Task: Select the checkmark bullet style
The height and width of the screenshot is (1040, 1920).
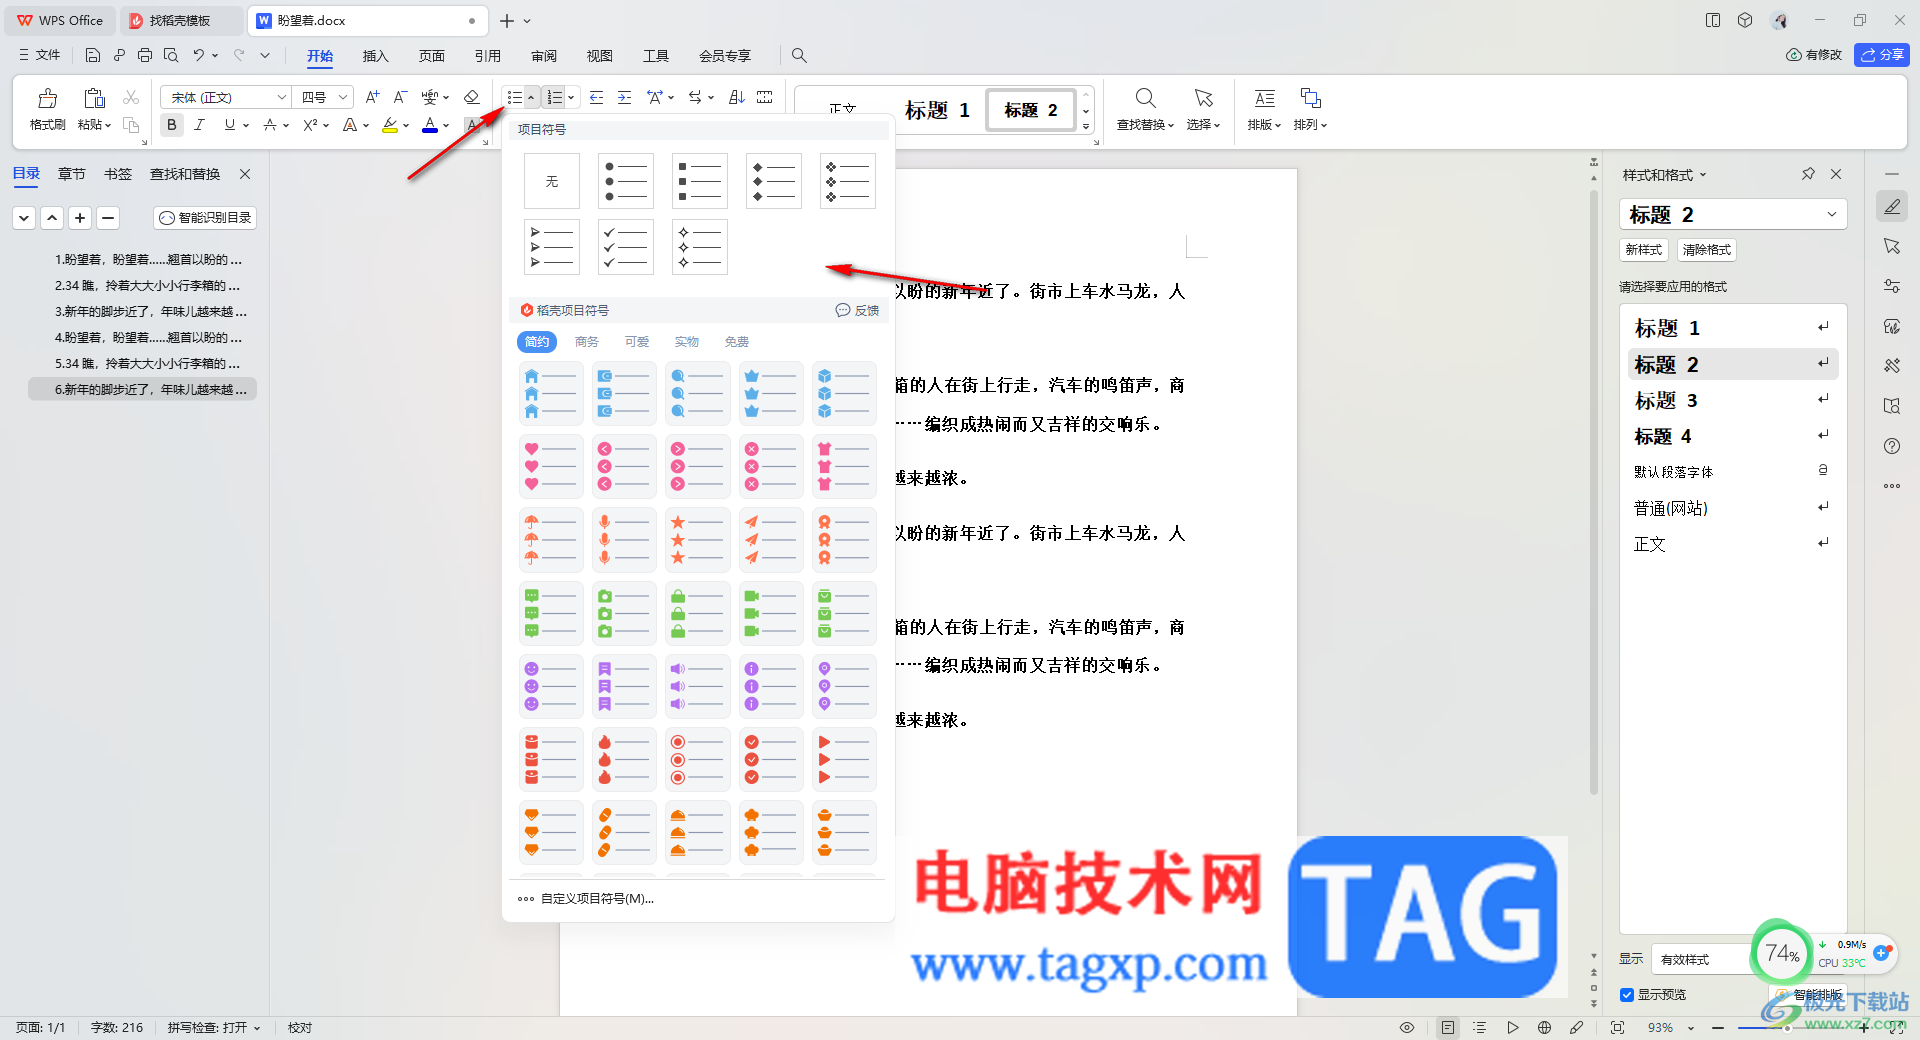Action: coord(626,247)
